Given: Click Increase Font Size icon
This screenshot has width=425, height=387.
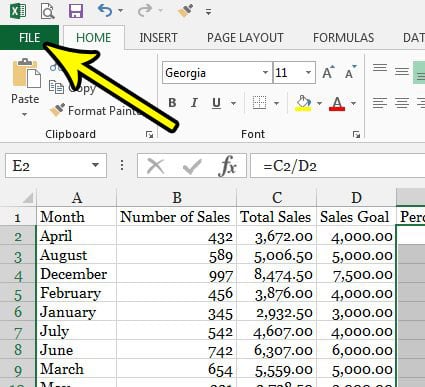Looking at the screenshot, I should point(328,72).
